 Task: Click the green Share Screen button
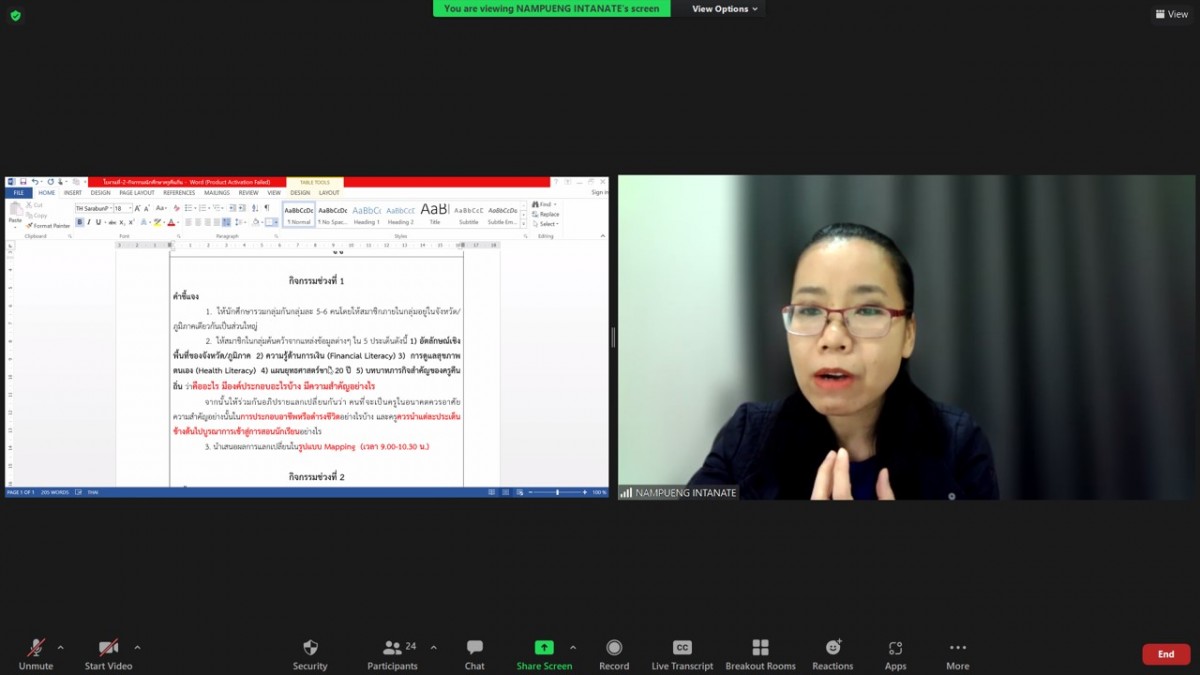pyautogui.click(x=544, y=654)
